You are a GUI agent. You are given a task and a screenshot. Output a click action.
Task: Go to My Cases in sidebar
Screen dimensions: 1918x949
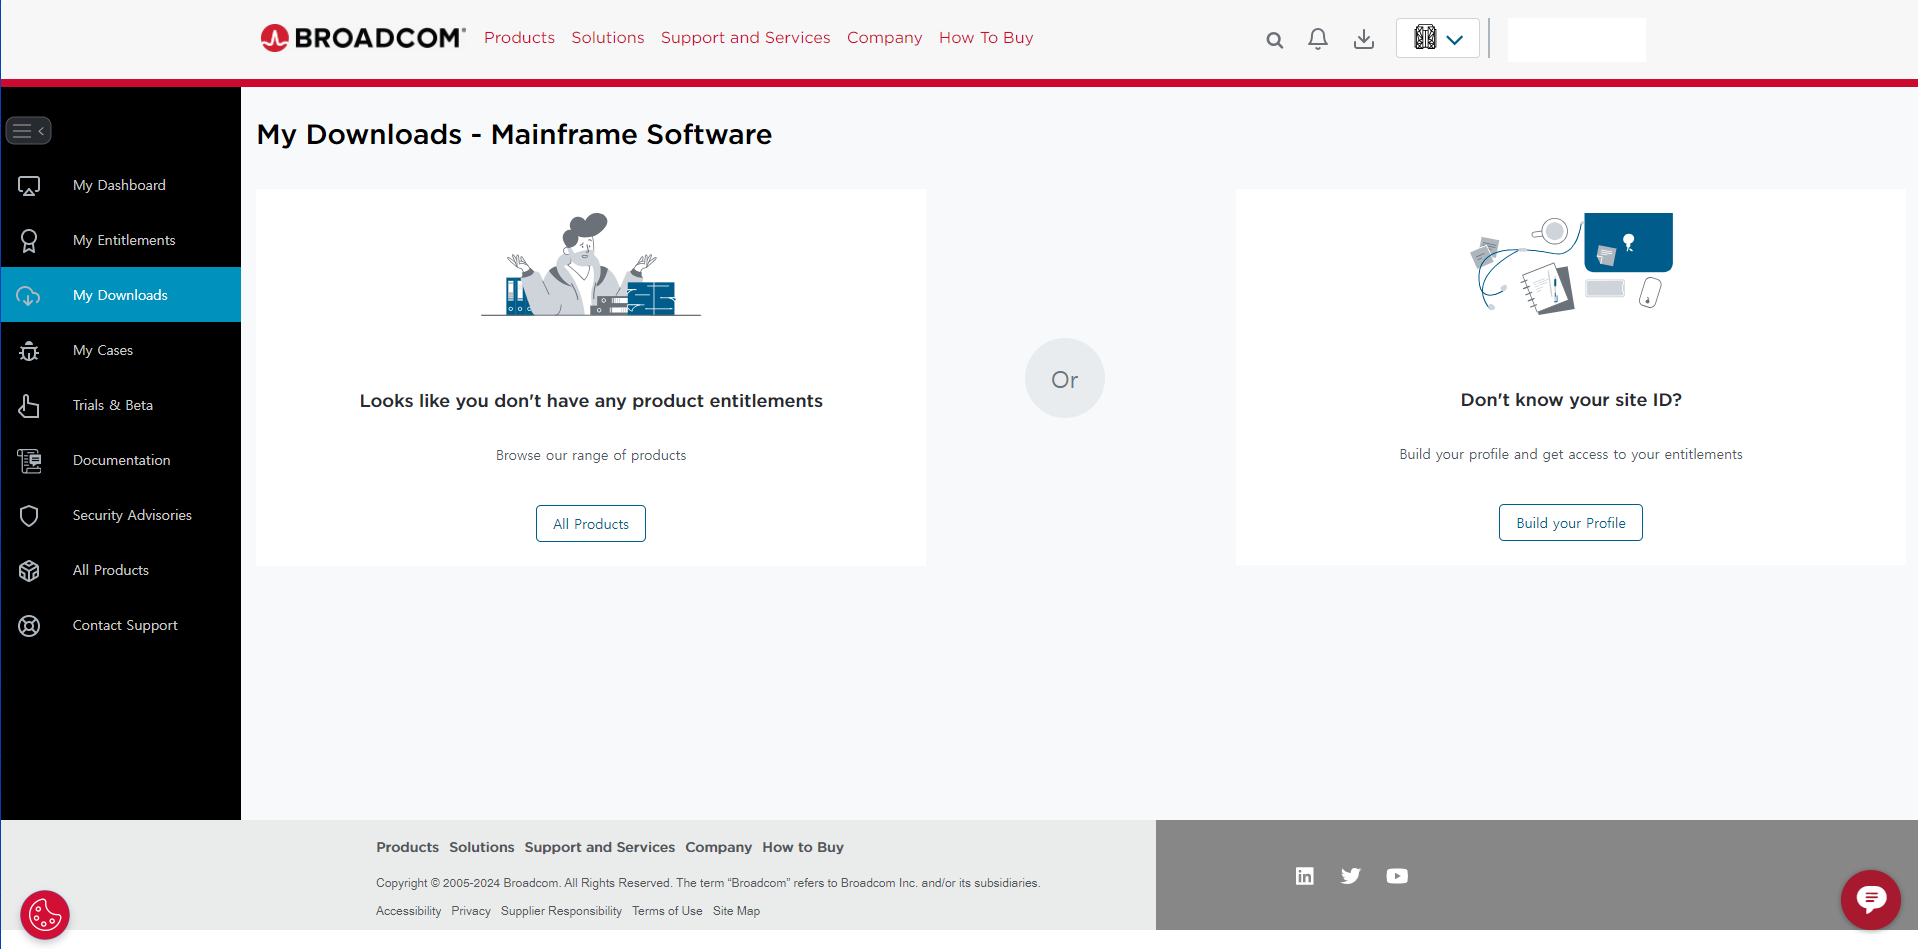click(121, 350)
